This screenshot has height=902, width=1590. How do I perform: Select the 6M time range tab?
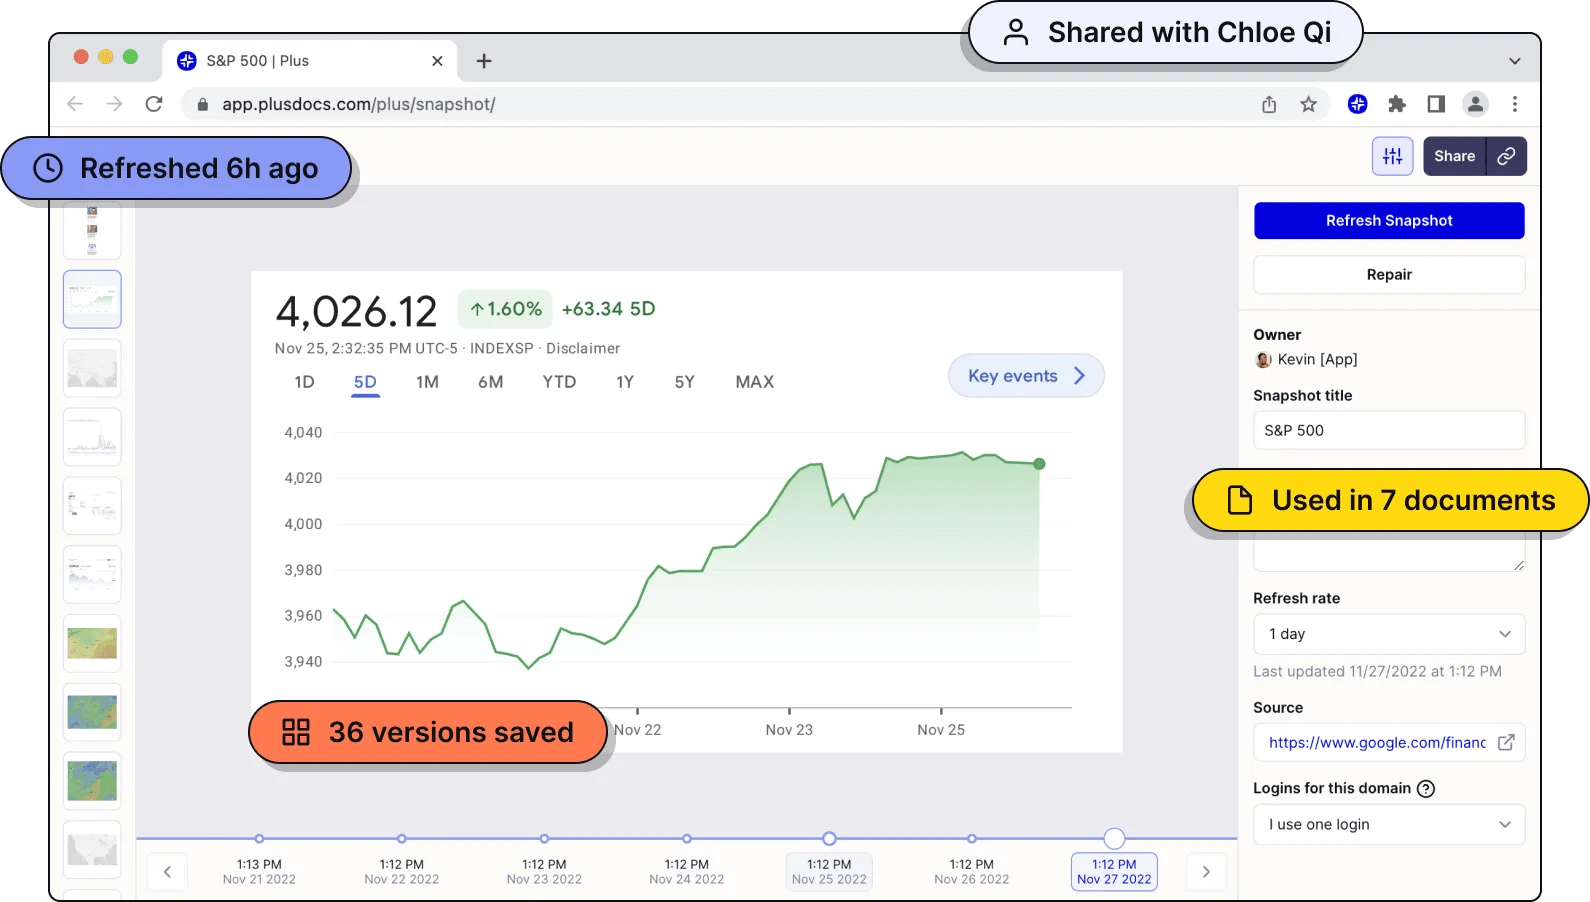point(490,382)
